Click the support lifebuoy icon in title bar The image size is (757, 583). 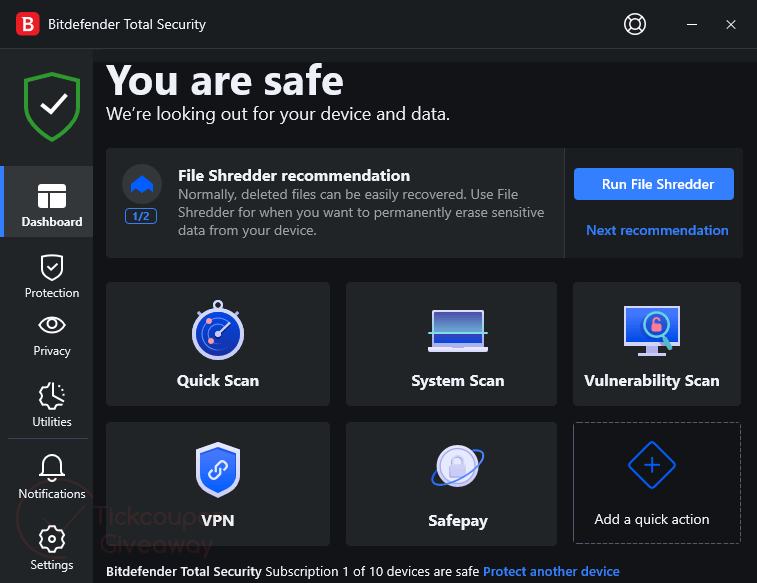pos(635,24)
